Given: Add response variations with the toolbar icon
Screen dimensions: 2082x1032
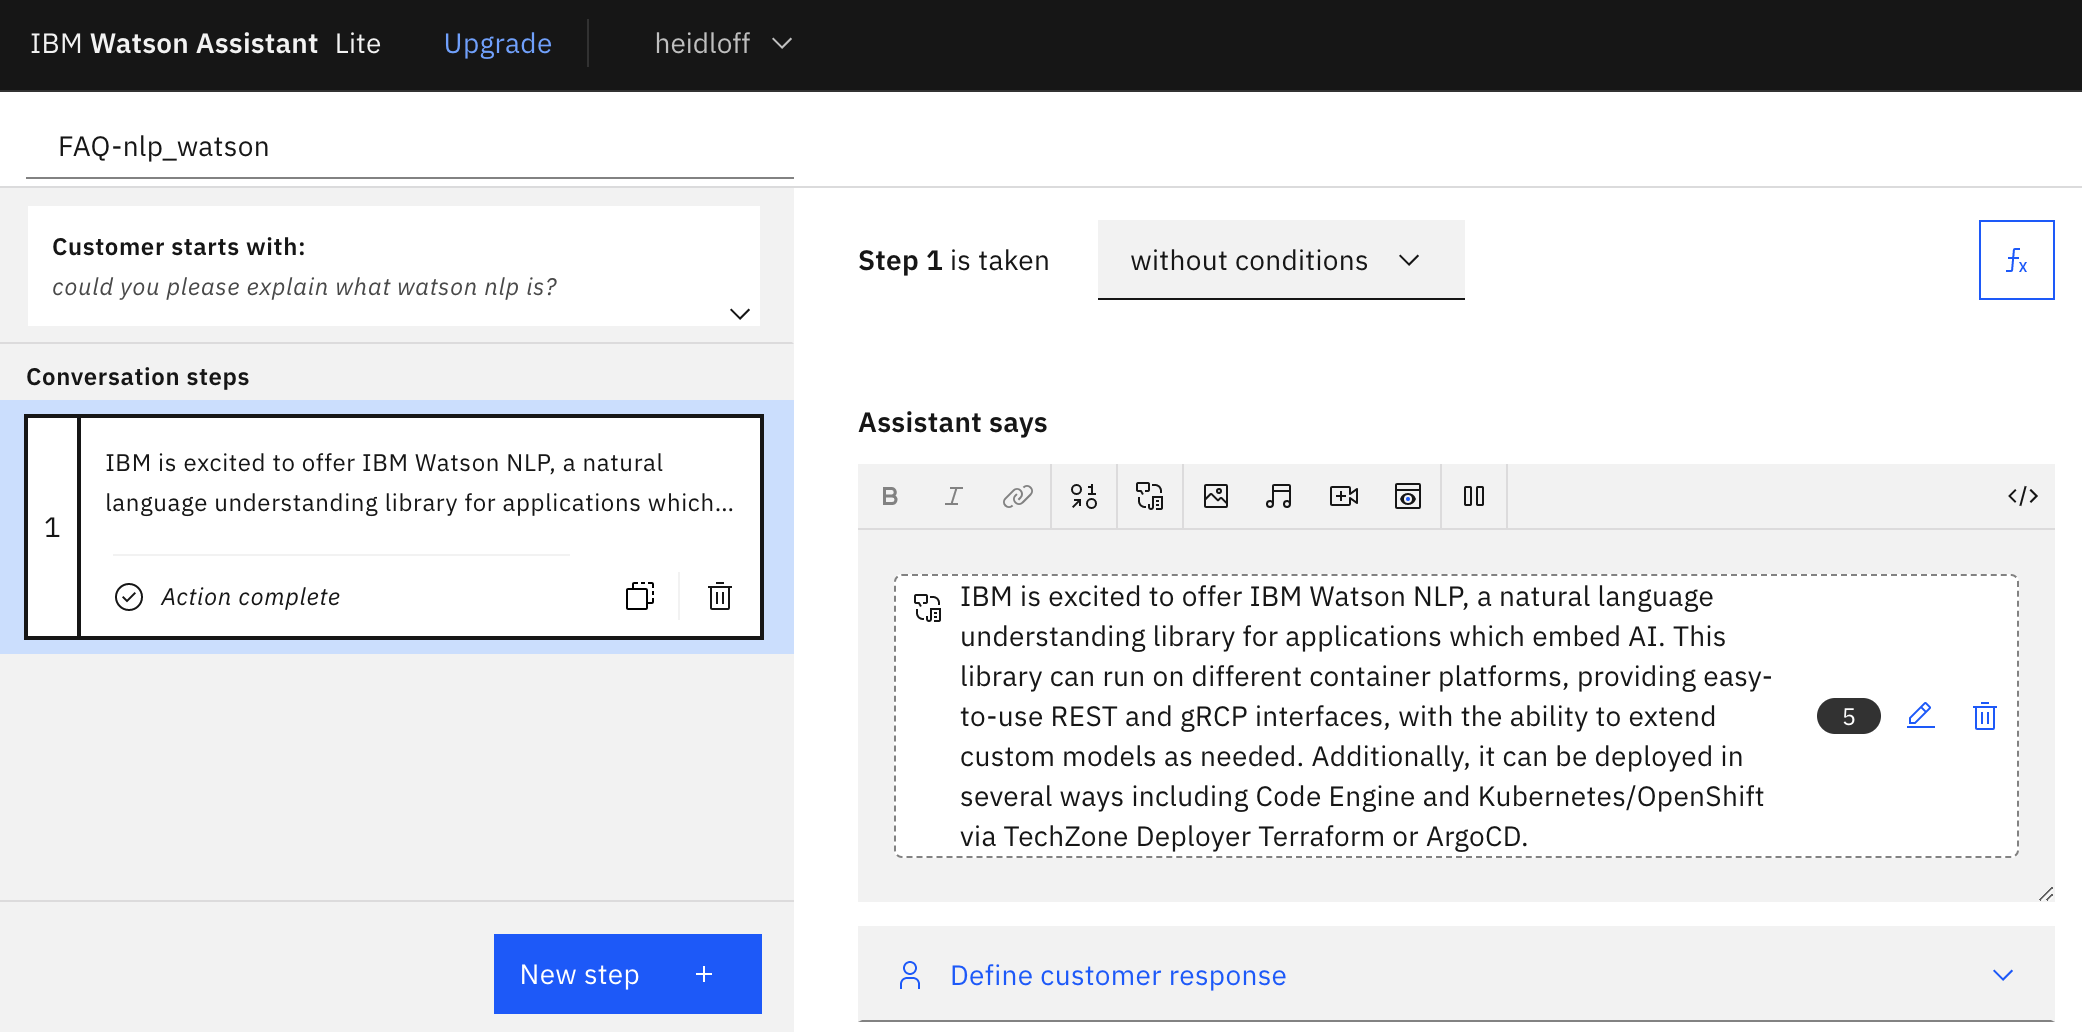Looking at the screenshot, I should (x=1150, y=496).
